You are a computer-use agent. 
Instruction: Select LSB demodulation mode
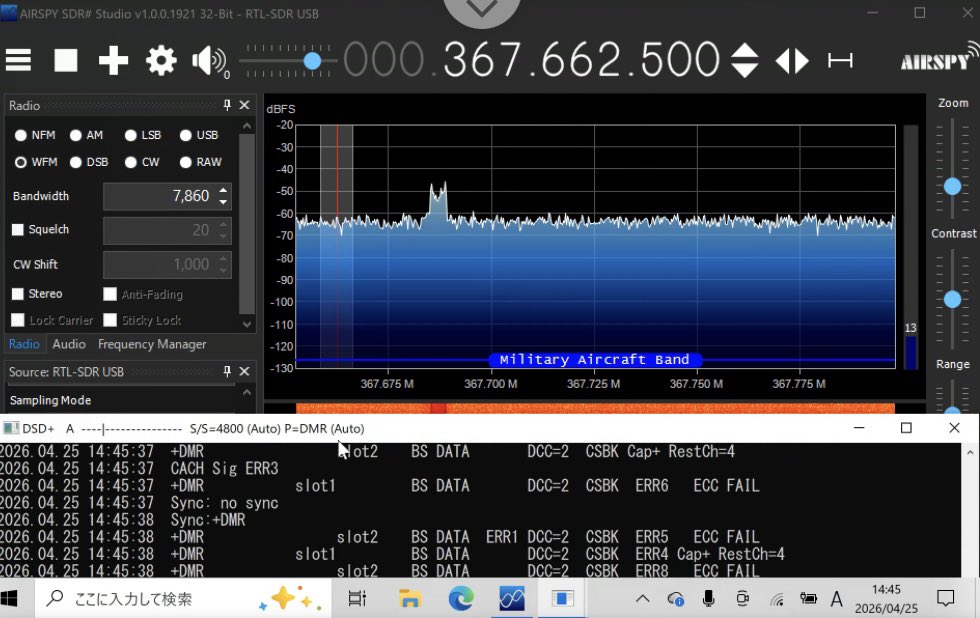point(131,135)
